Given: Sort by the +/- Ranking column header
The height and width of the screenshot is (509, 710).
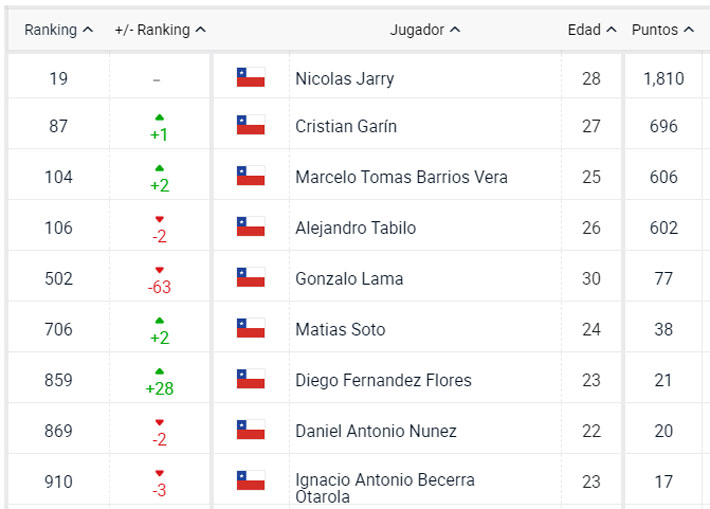Looking at the screenshot, I should click(x=160, y=30).
